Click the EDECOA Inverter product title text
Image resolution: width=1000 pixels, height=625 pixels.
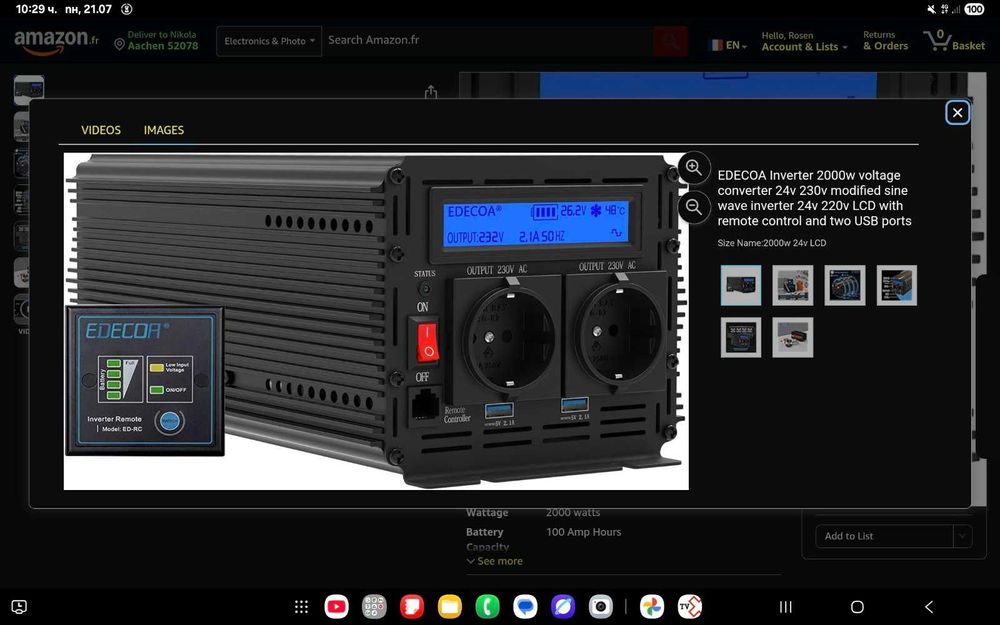click(x=814, y=198)
